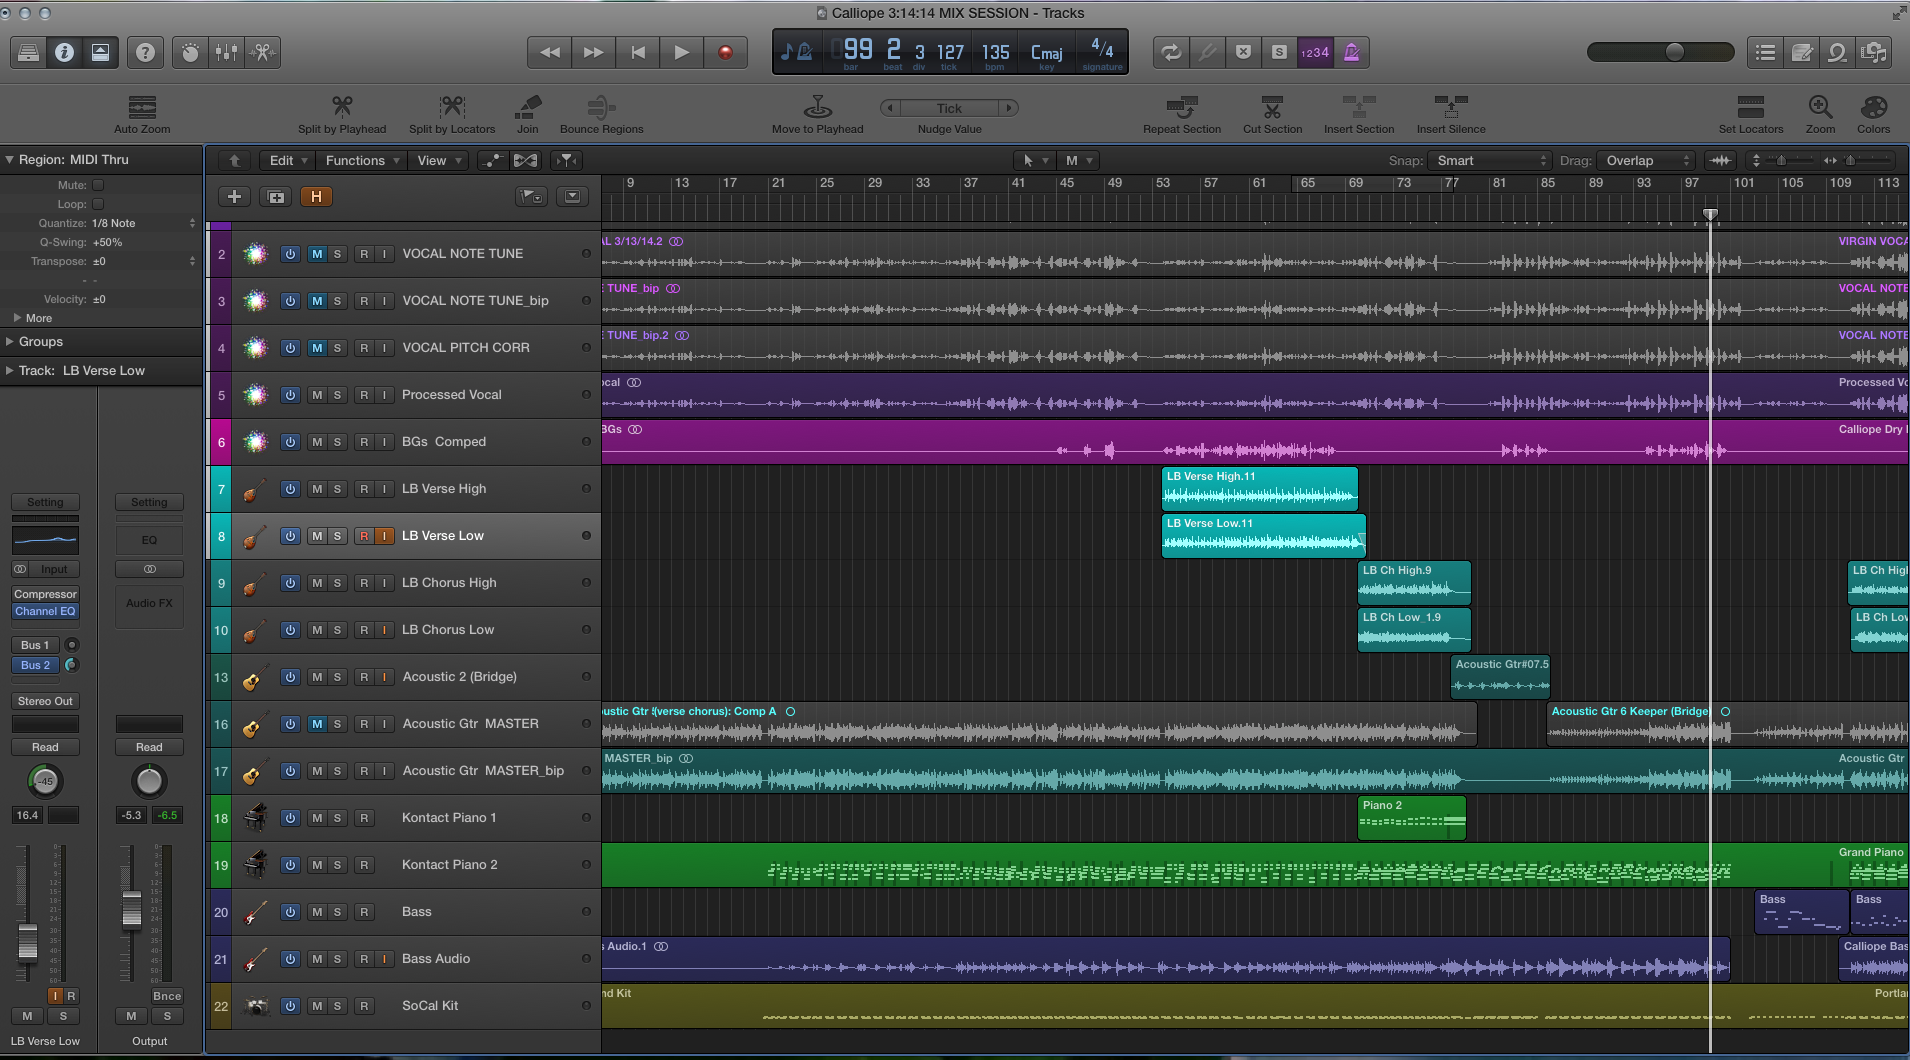The image size is (1910, 1060).
Task: Click the Rewind transport button
Action: point(550,52)
